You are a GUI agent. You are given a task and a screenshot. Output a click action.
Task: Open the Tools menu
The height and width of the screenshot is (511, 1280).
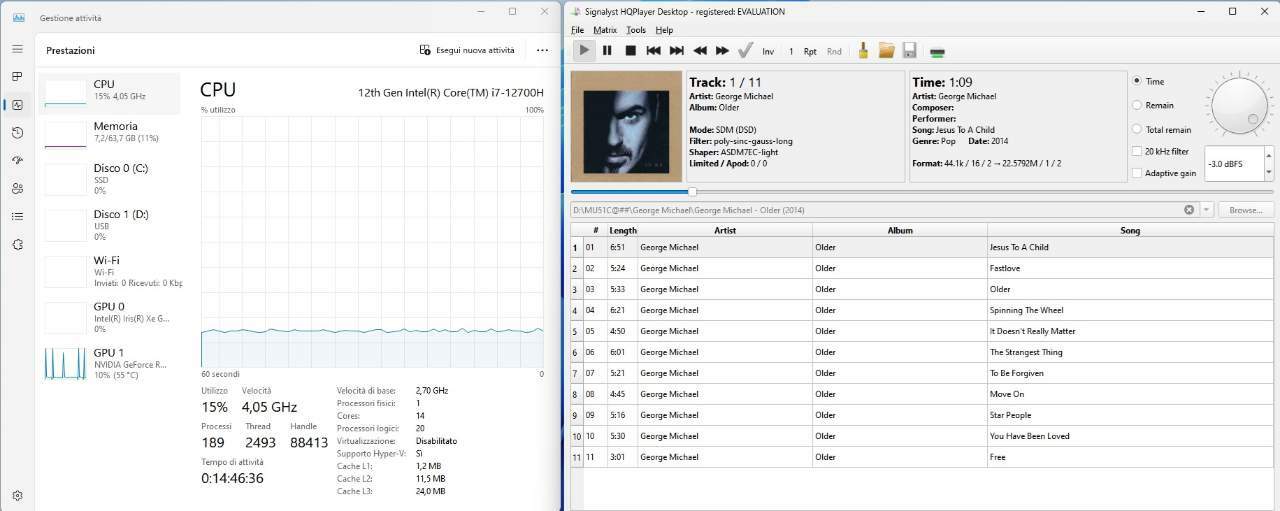pyautogui.click(x=636, y=30)
